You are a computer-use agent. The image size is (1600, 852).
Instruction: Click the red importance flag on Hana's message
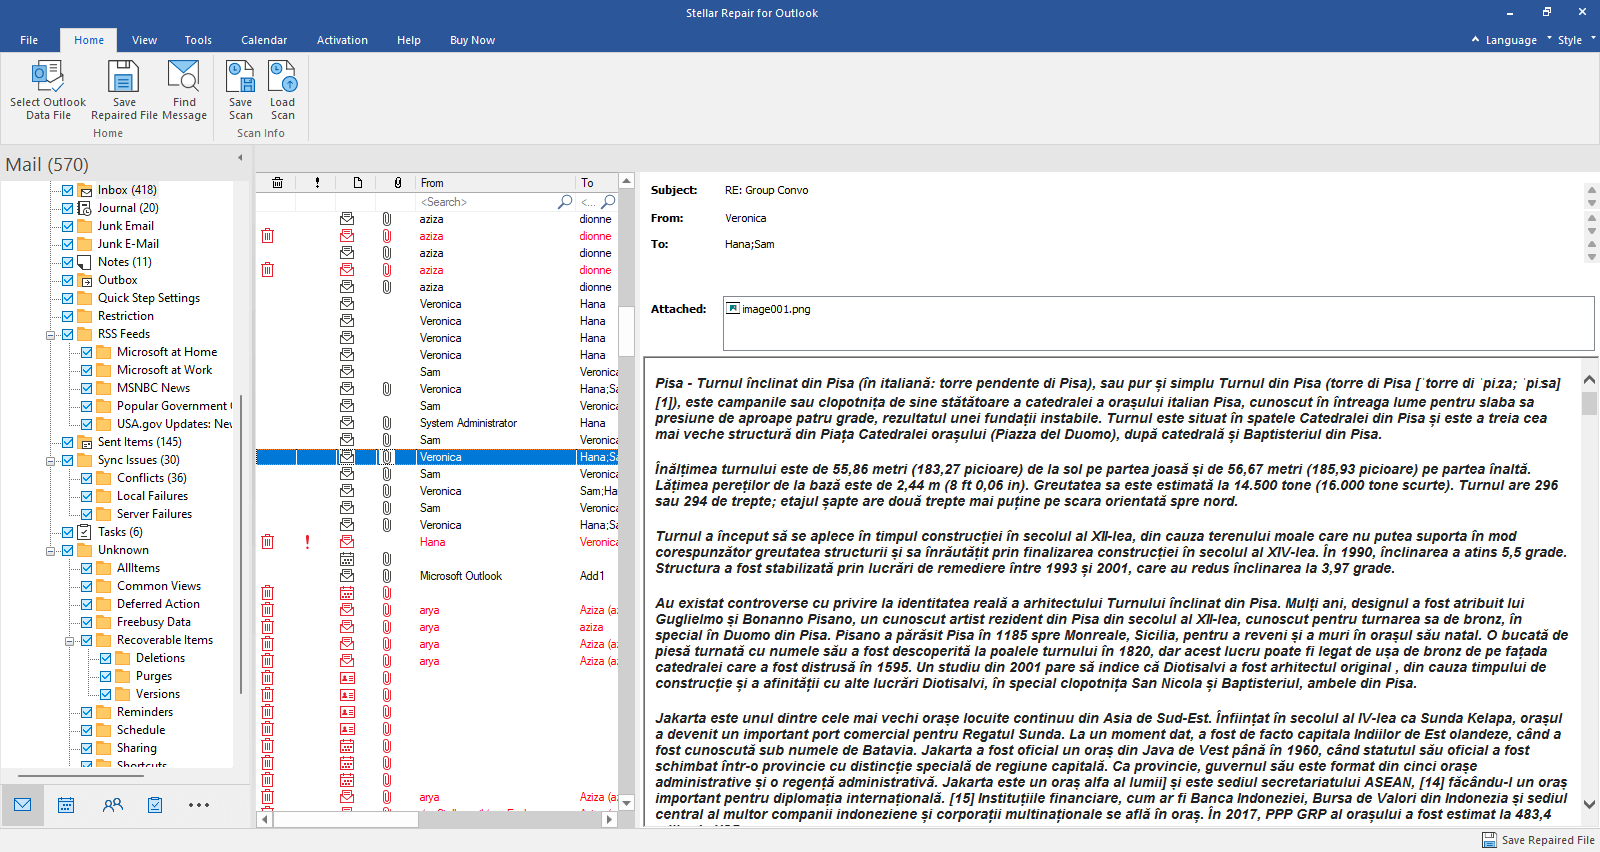point(307,542)
